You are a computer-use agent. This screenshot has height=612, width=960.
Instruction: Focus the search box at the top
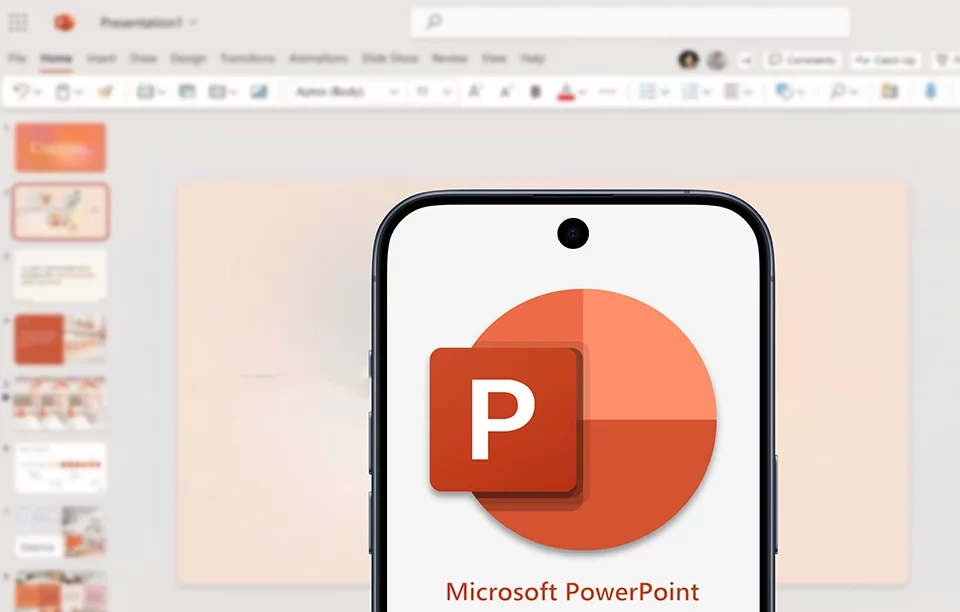(x=629, y=22)
